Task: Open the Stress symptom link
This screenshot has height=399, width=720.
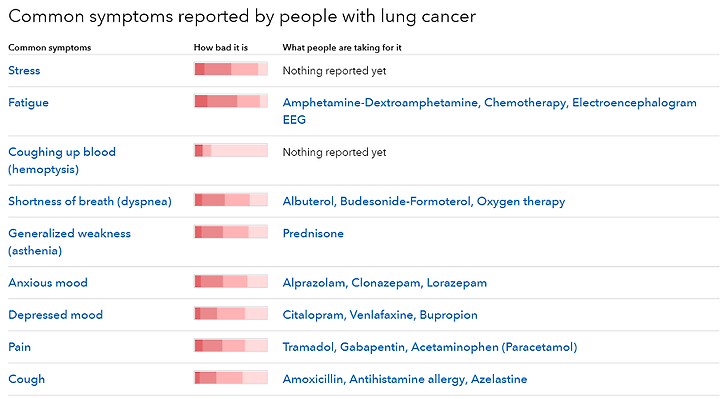Action: [x=24, y=70]
